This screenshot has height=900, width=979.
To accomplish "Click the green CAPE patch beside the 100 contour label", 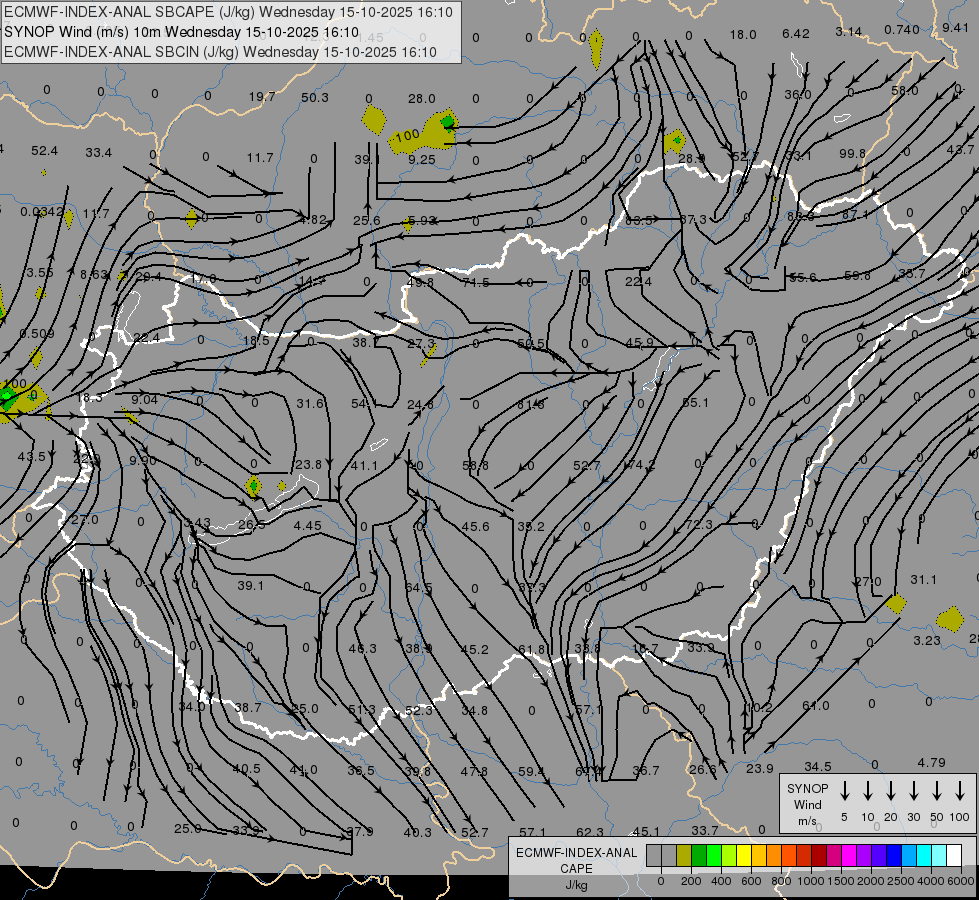I will point(448,121).
